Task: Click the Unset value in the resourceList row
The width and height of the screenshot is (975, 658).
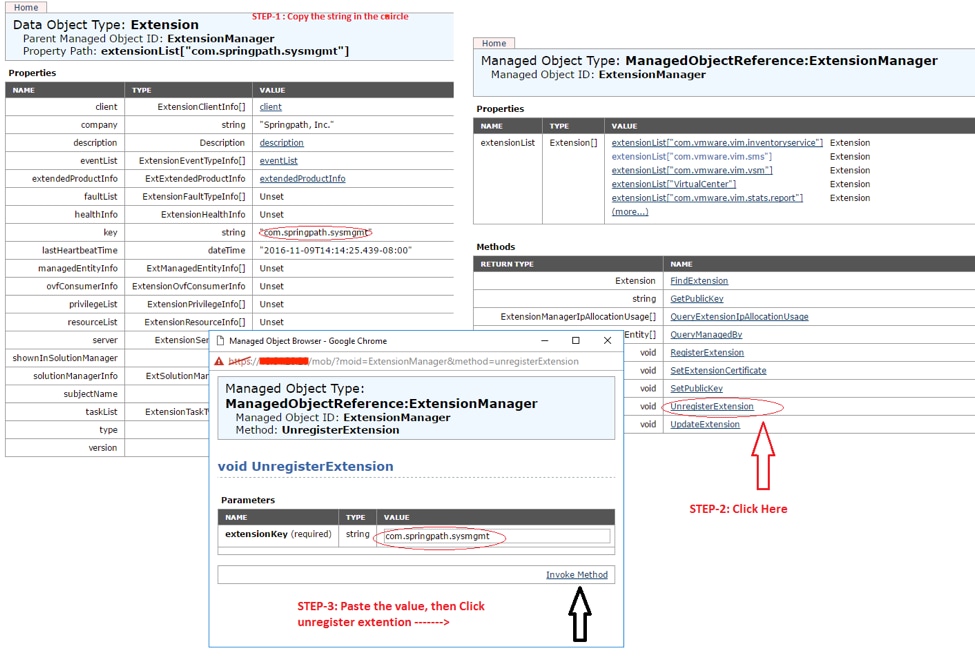Action: [x=272, y=322]
